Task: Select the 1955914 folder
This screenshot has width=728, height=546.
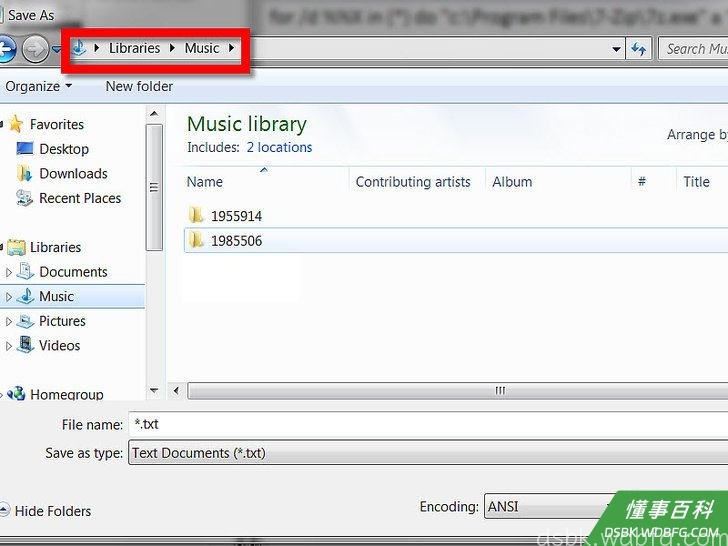Action: (x=236, y=216)
